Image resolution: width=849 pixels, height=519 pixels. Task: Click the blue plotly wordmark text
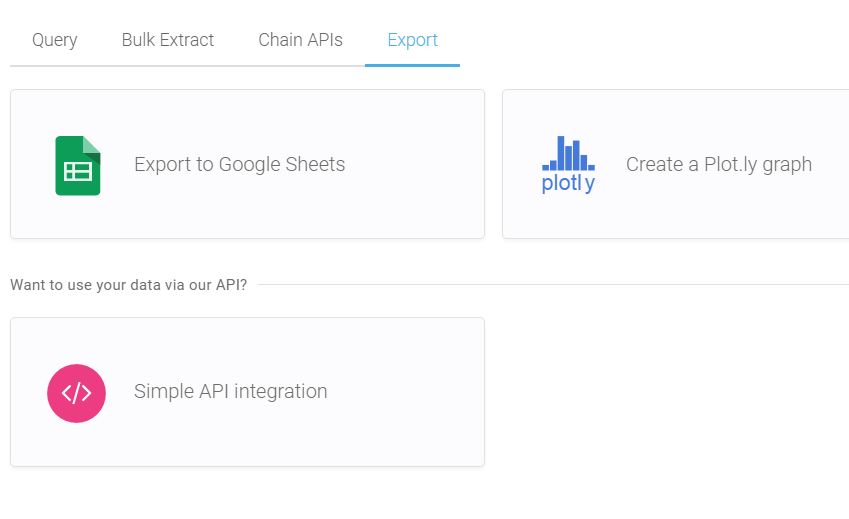pyautogui.click(x=569, y=183)
